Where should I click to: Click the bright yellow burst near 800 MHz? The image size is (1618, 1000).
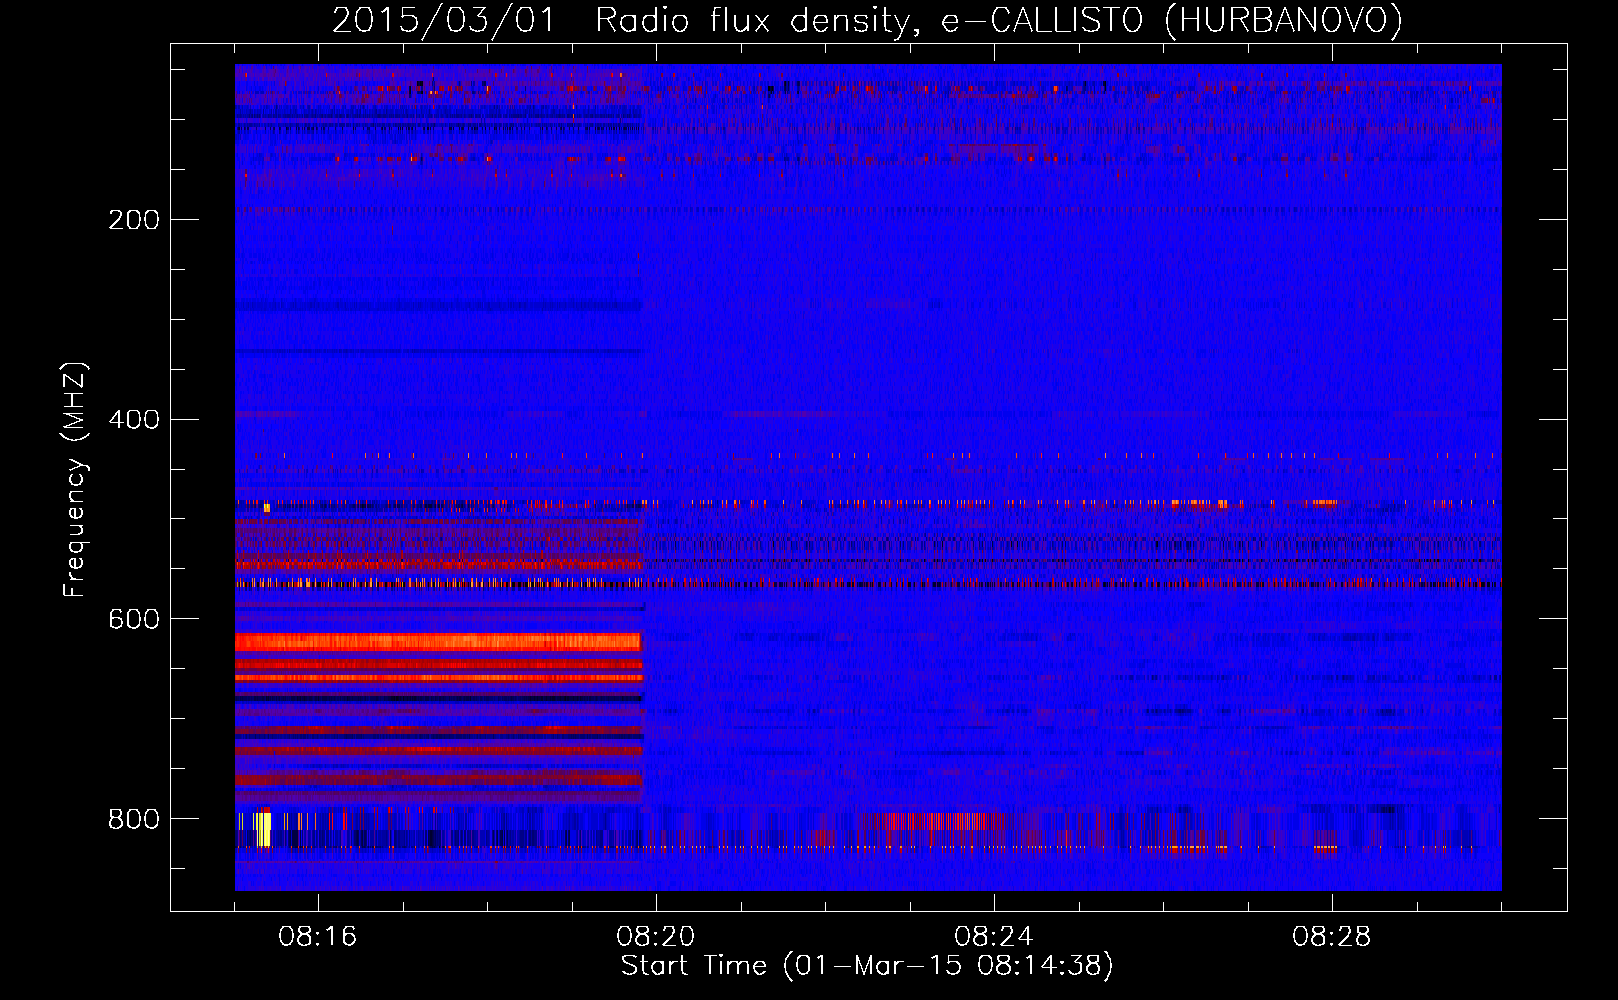(263, 829)
